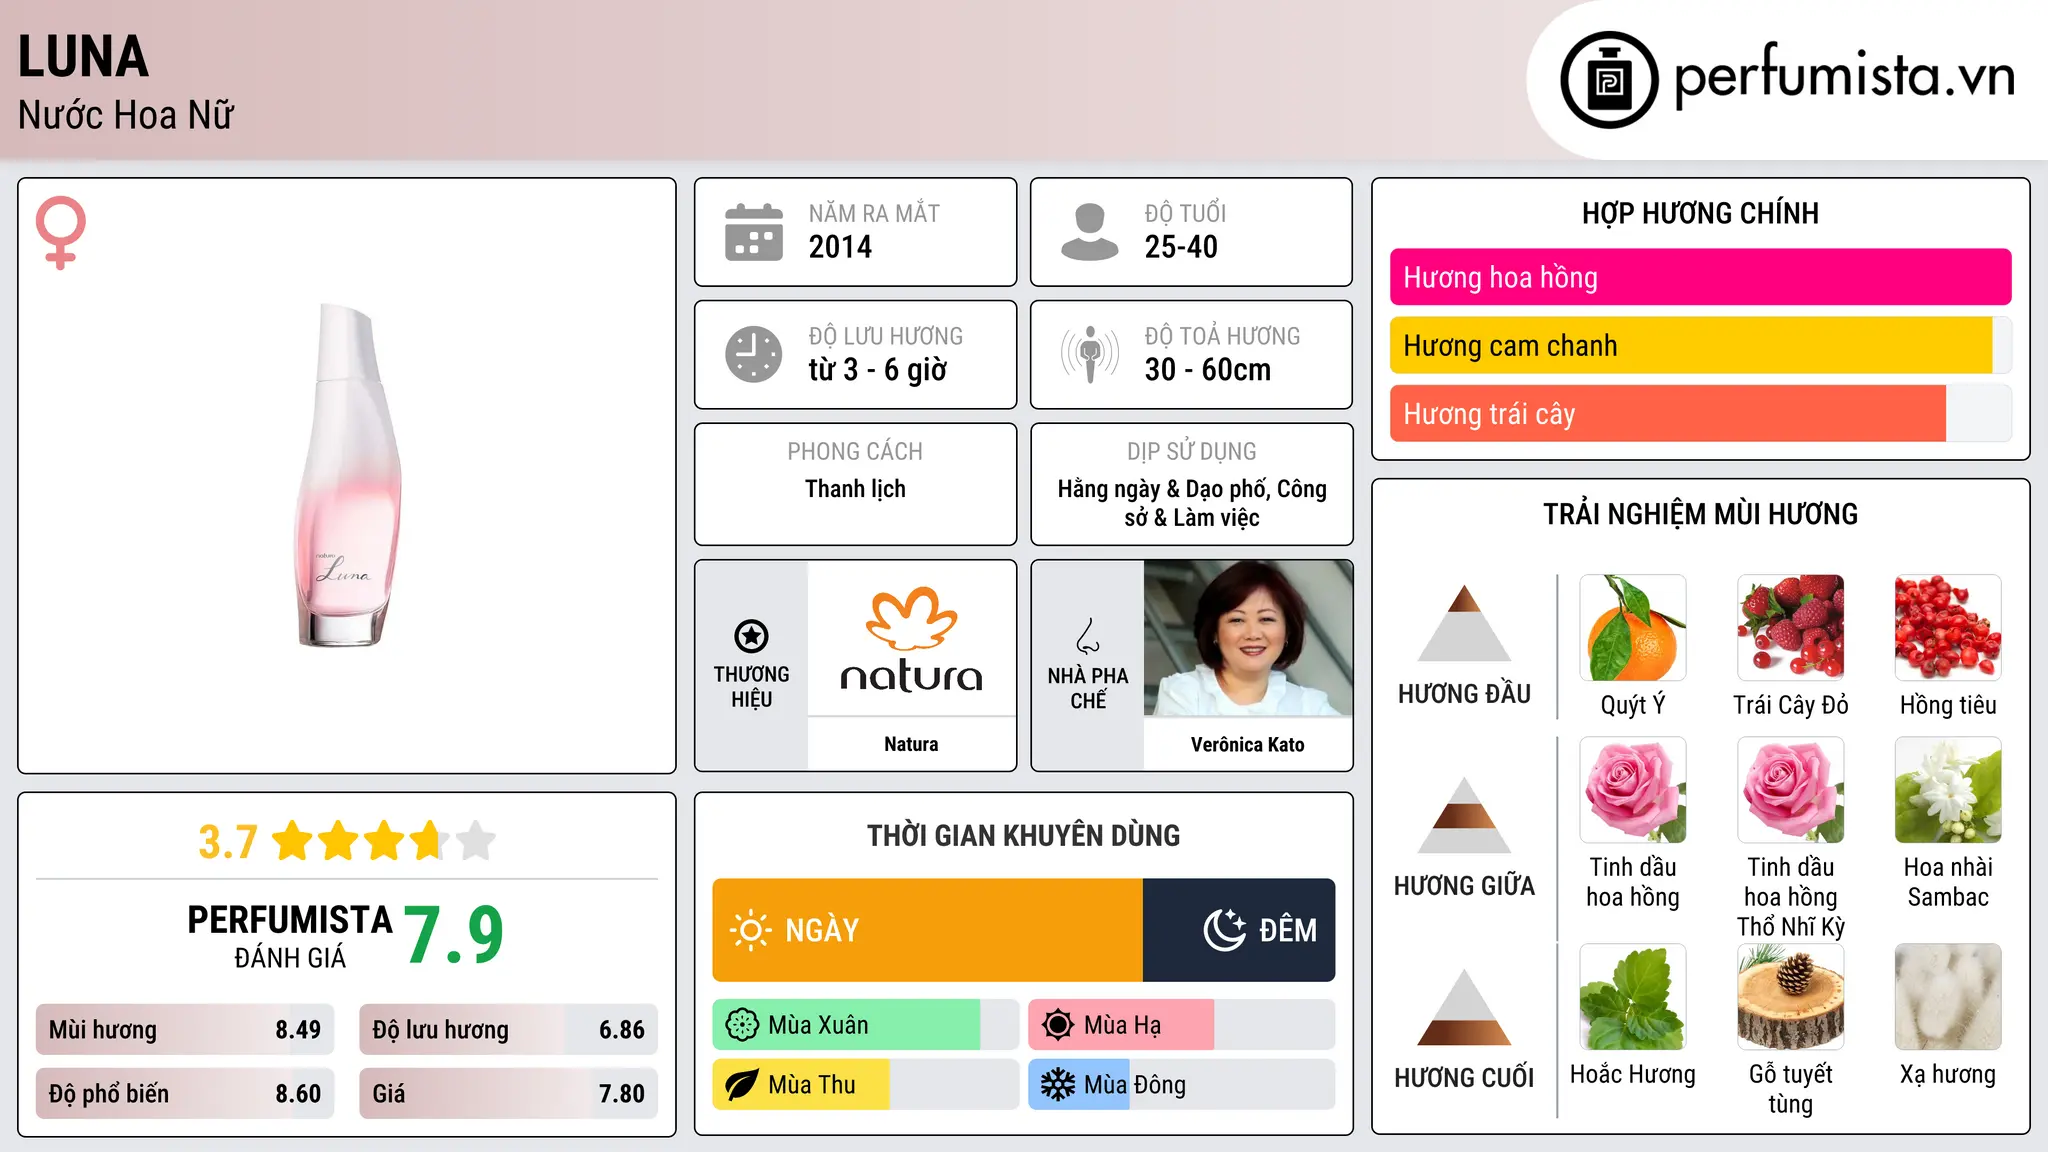The width and height of the screenshot is (2048, 1152).
Task: Select the Quýt Ý note image
Action: click(x=1633, y=628)
